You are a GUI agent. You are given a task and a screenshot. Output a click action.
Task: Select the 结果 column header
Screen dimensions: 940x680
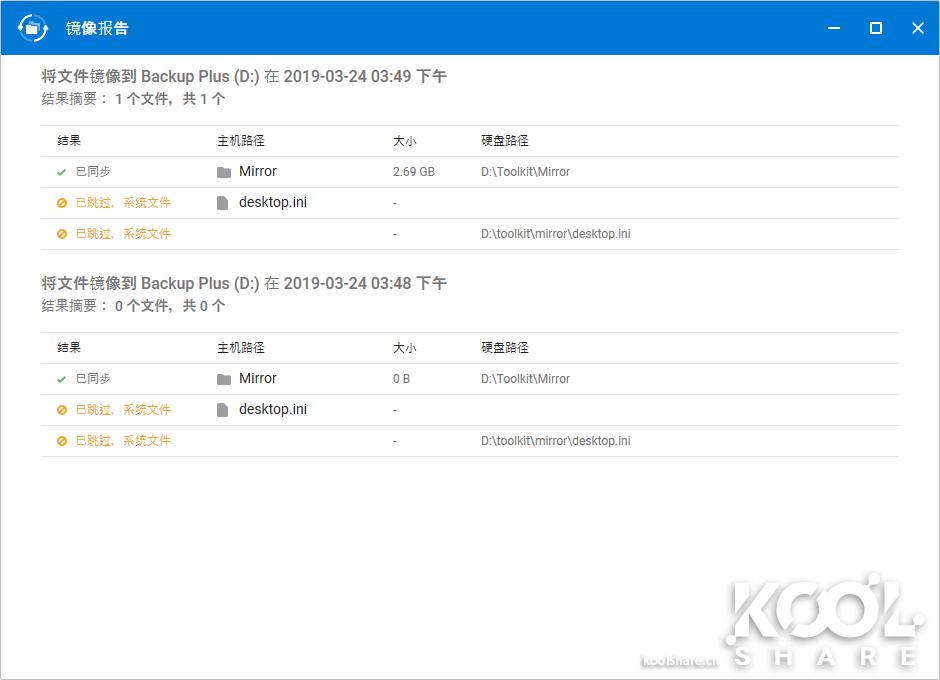(x=67, y=141)
